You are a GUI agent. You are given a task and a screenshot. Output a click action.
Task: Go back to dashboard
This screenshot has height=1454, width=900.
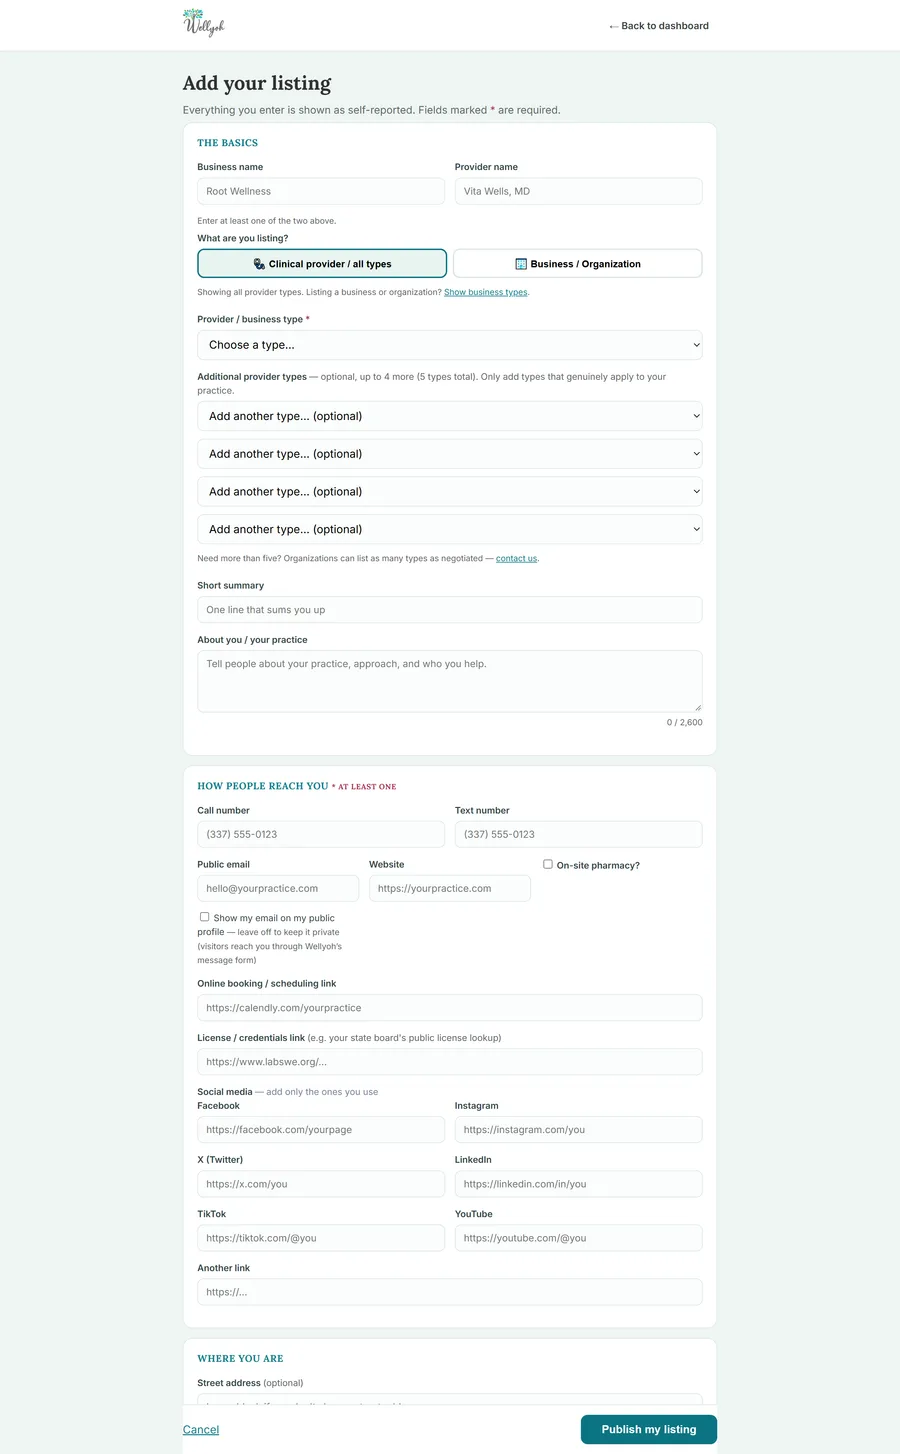659,26
